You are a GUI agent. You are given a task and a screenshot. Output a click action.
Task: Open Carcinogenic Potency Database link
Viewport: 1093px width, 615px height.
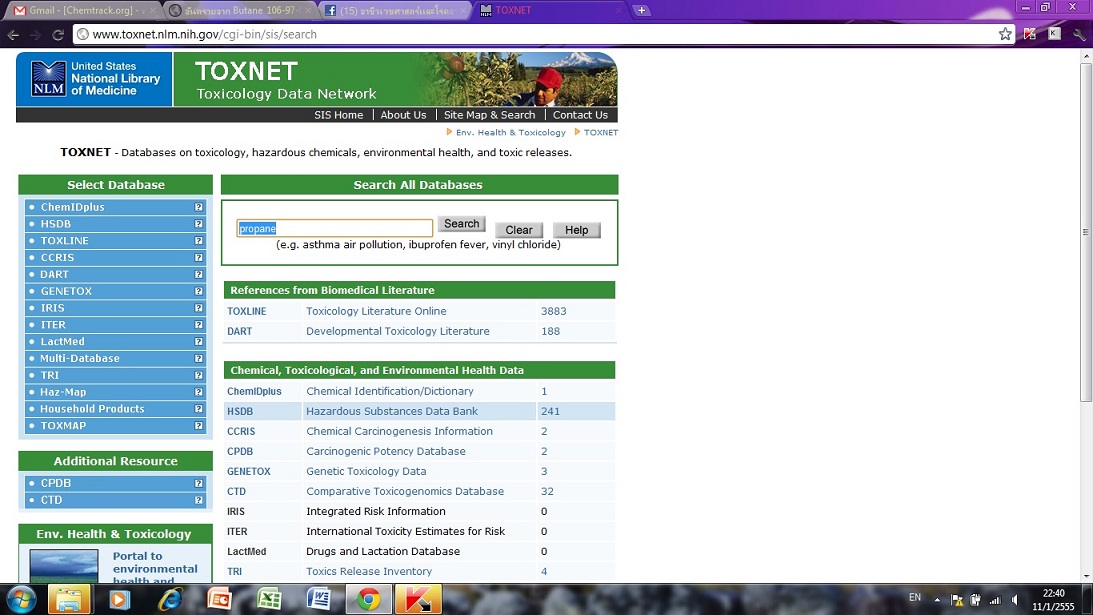385,452
